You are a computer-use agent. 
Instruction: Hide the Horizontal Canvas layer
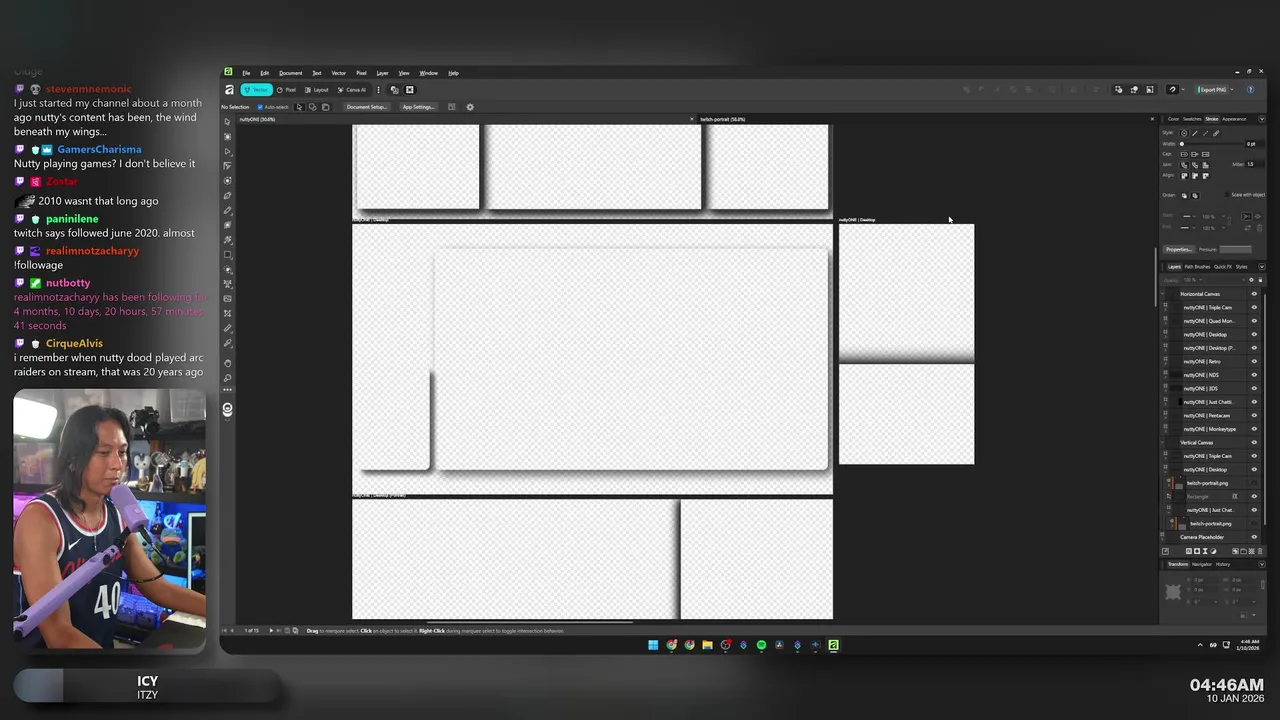pyautogui.click(x=1254, y=294)
